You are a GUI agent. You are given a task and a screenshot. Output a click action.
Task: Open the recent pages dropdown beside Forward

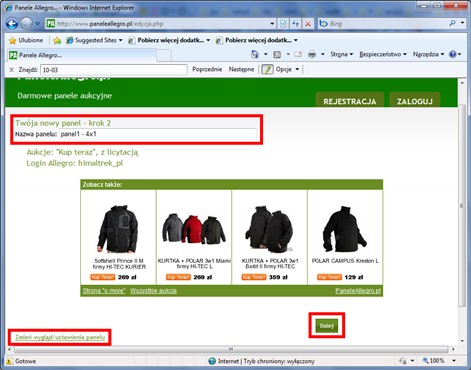37,24
